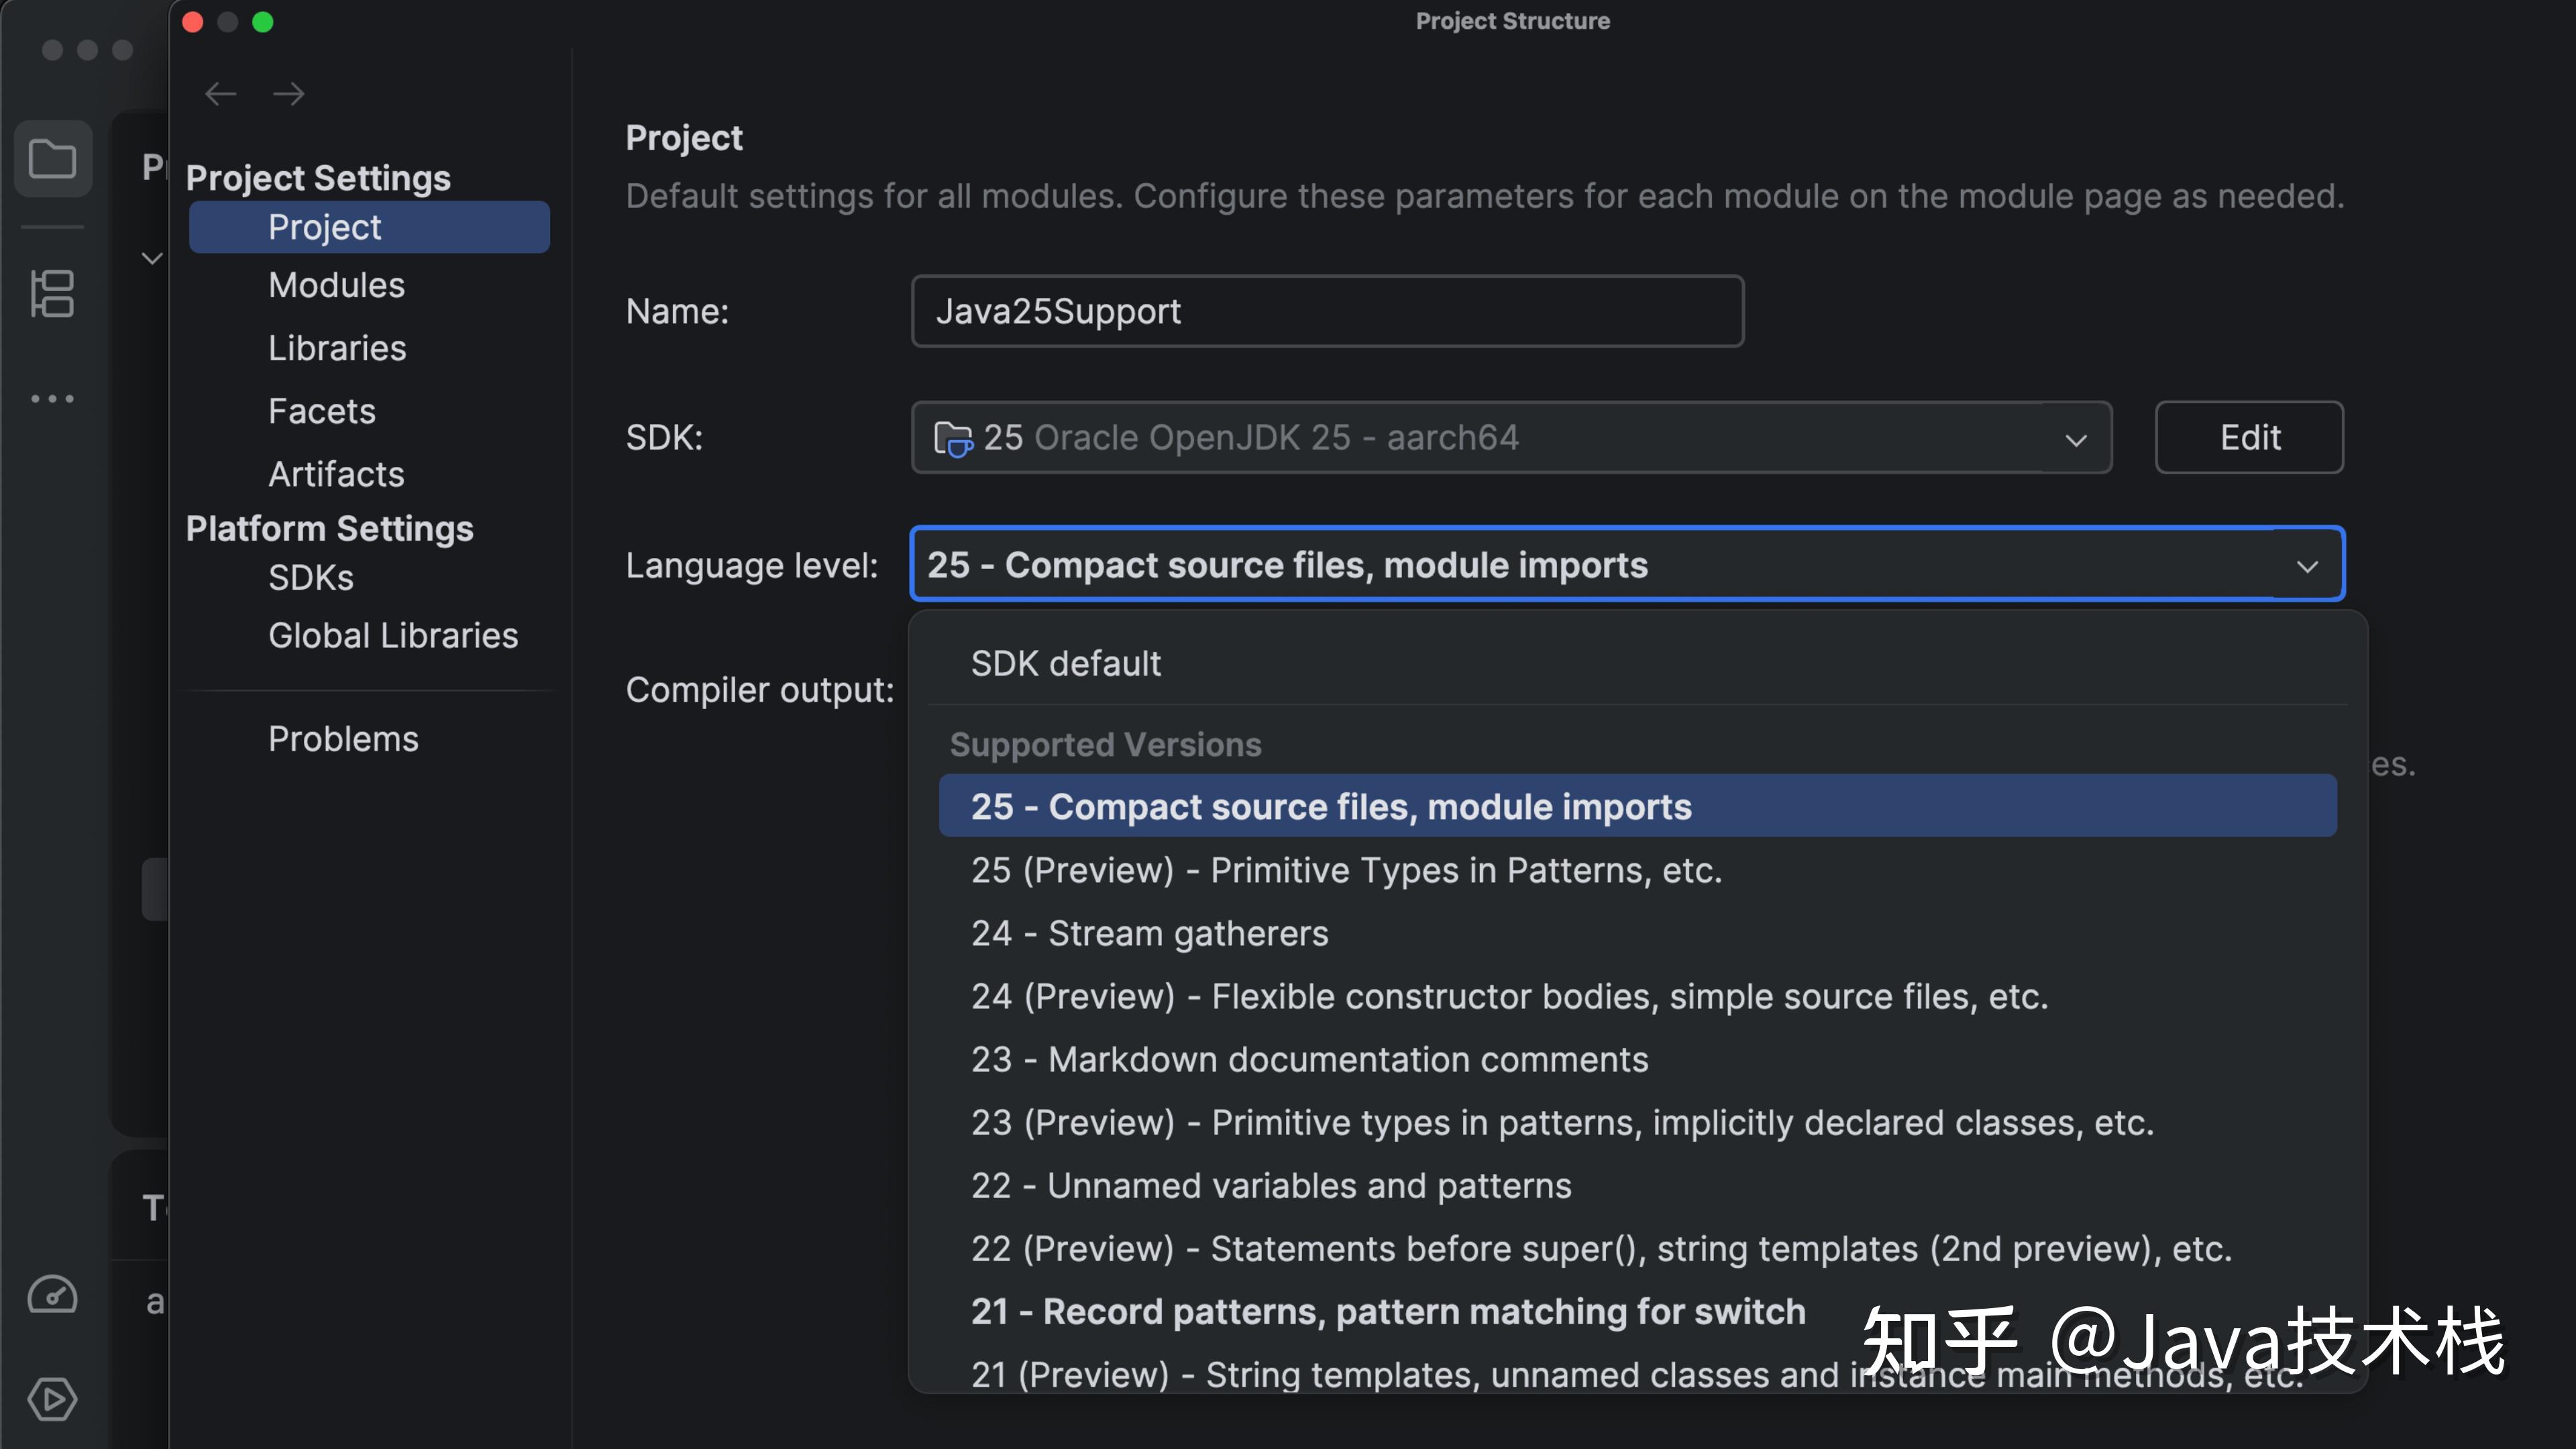
Task: Open the Project folder tool window icon
Action: [x=52, y=159]
